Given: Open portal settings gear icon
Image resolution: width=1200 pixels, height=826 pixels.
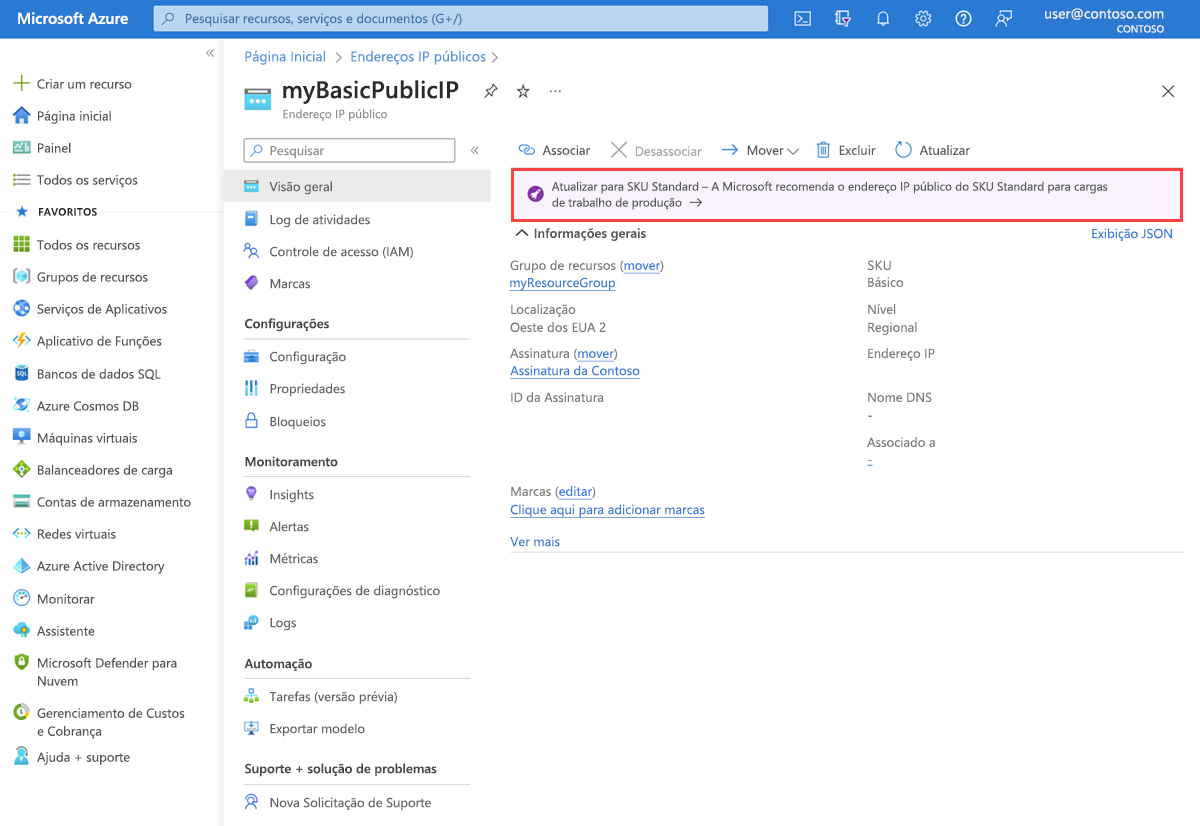Looking at the screenshot, I should 923,19.
